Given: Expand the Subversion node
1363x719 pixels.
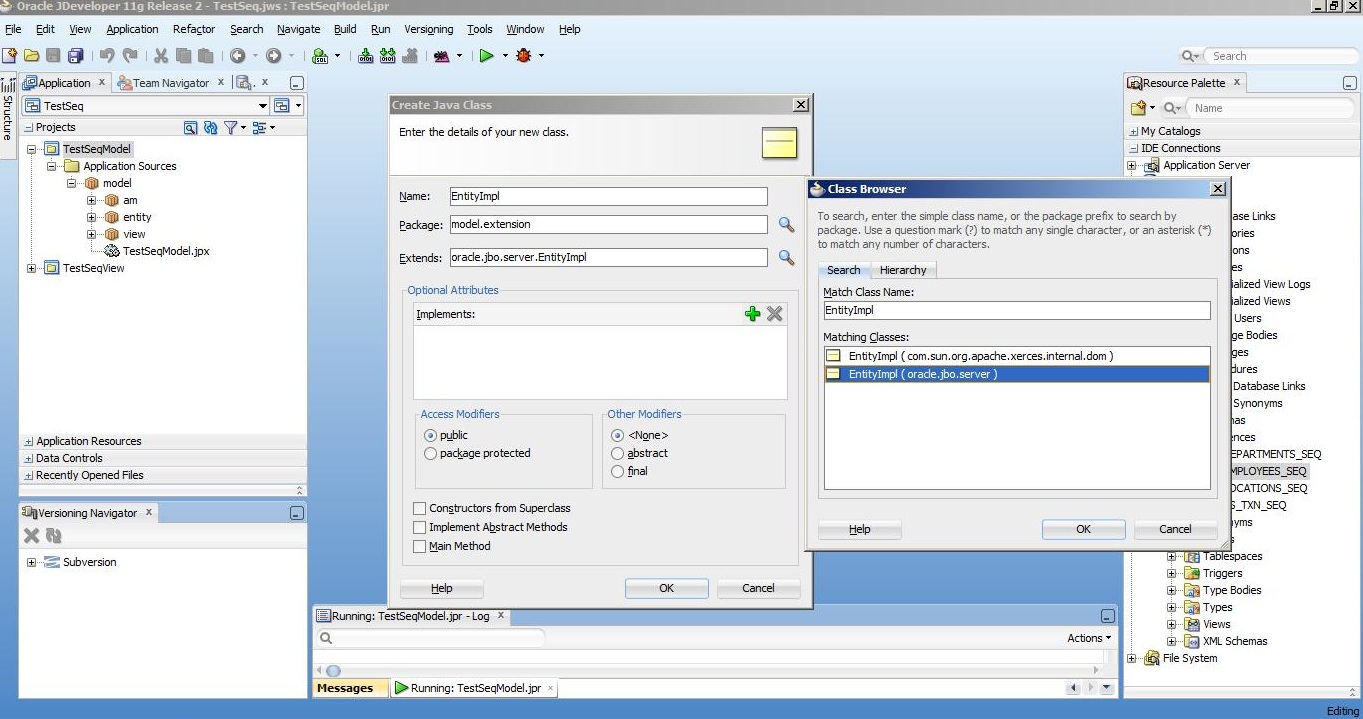Looking at the screenshot, I should click(x=32, y=562).
